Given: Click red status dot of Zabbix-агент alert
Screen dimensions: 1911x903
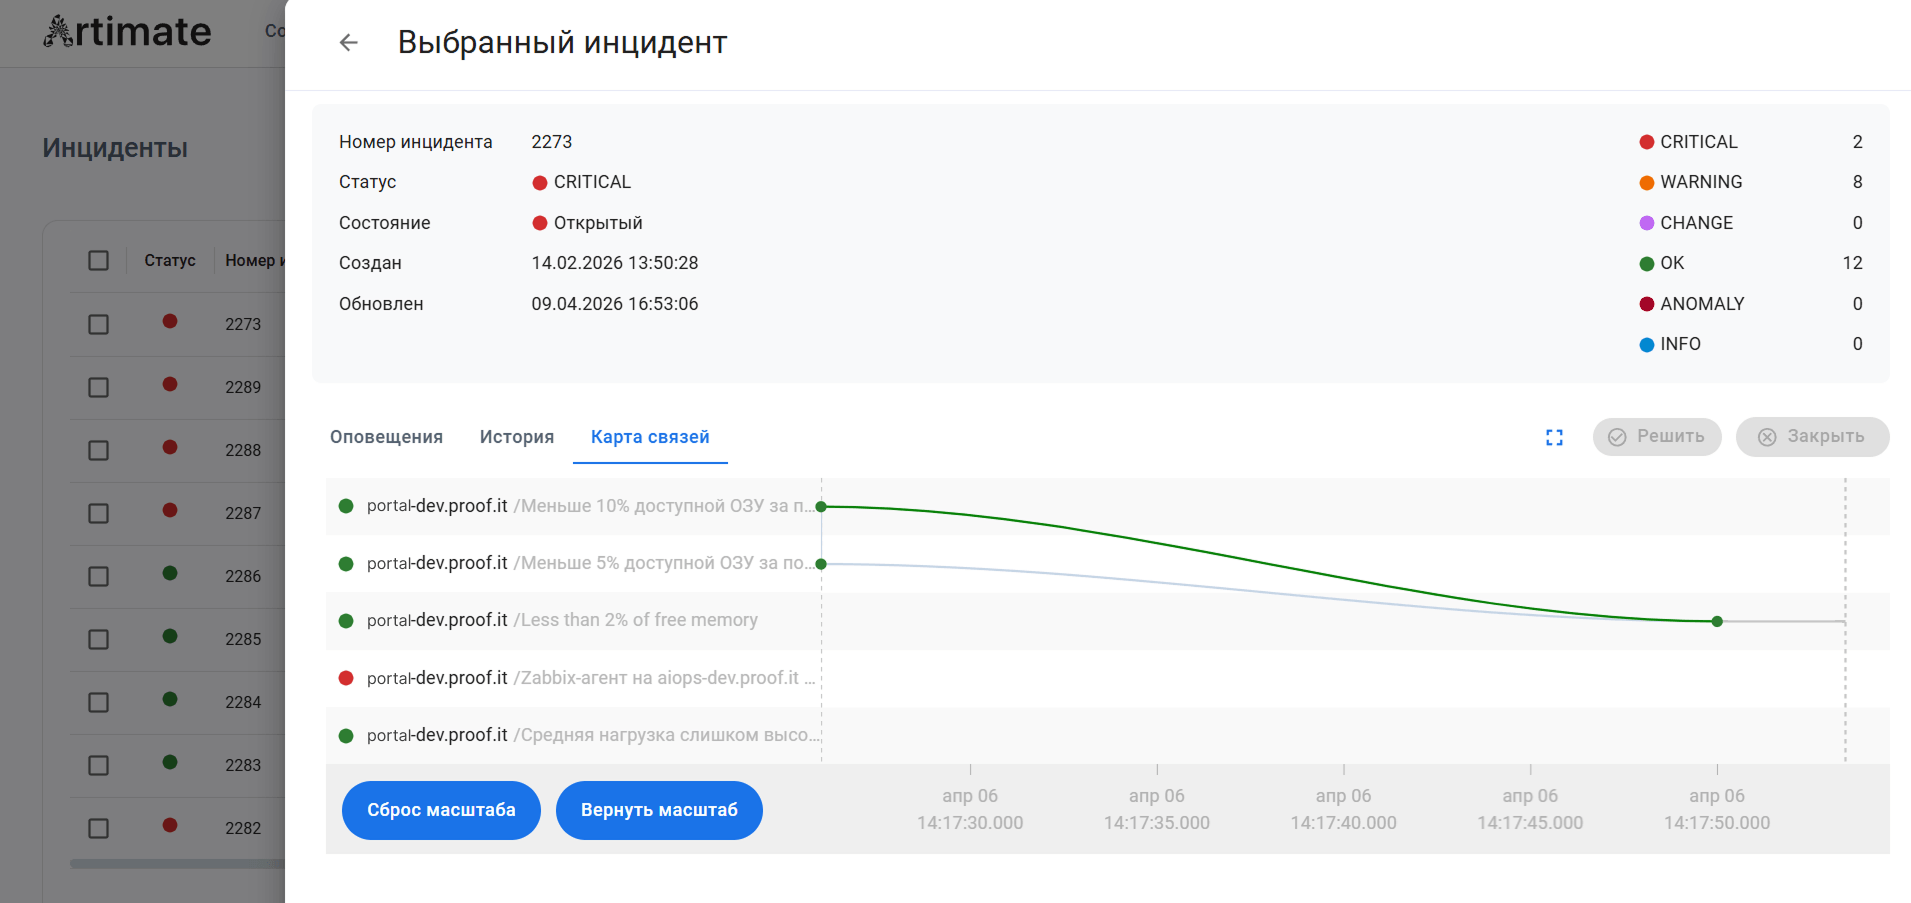Looking at the screenshot, I should coord(346,678).
